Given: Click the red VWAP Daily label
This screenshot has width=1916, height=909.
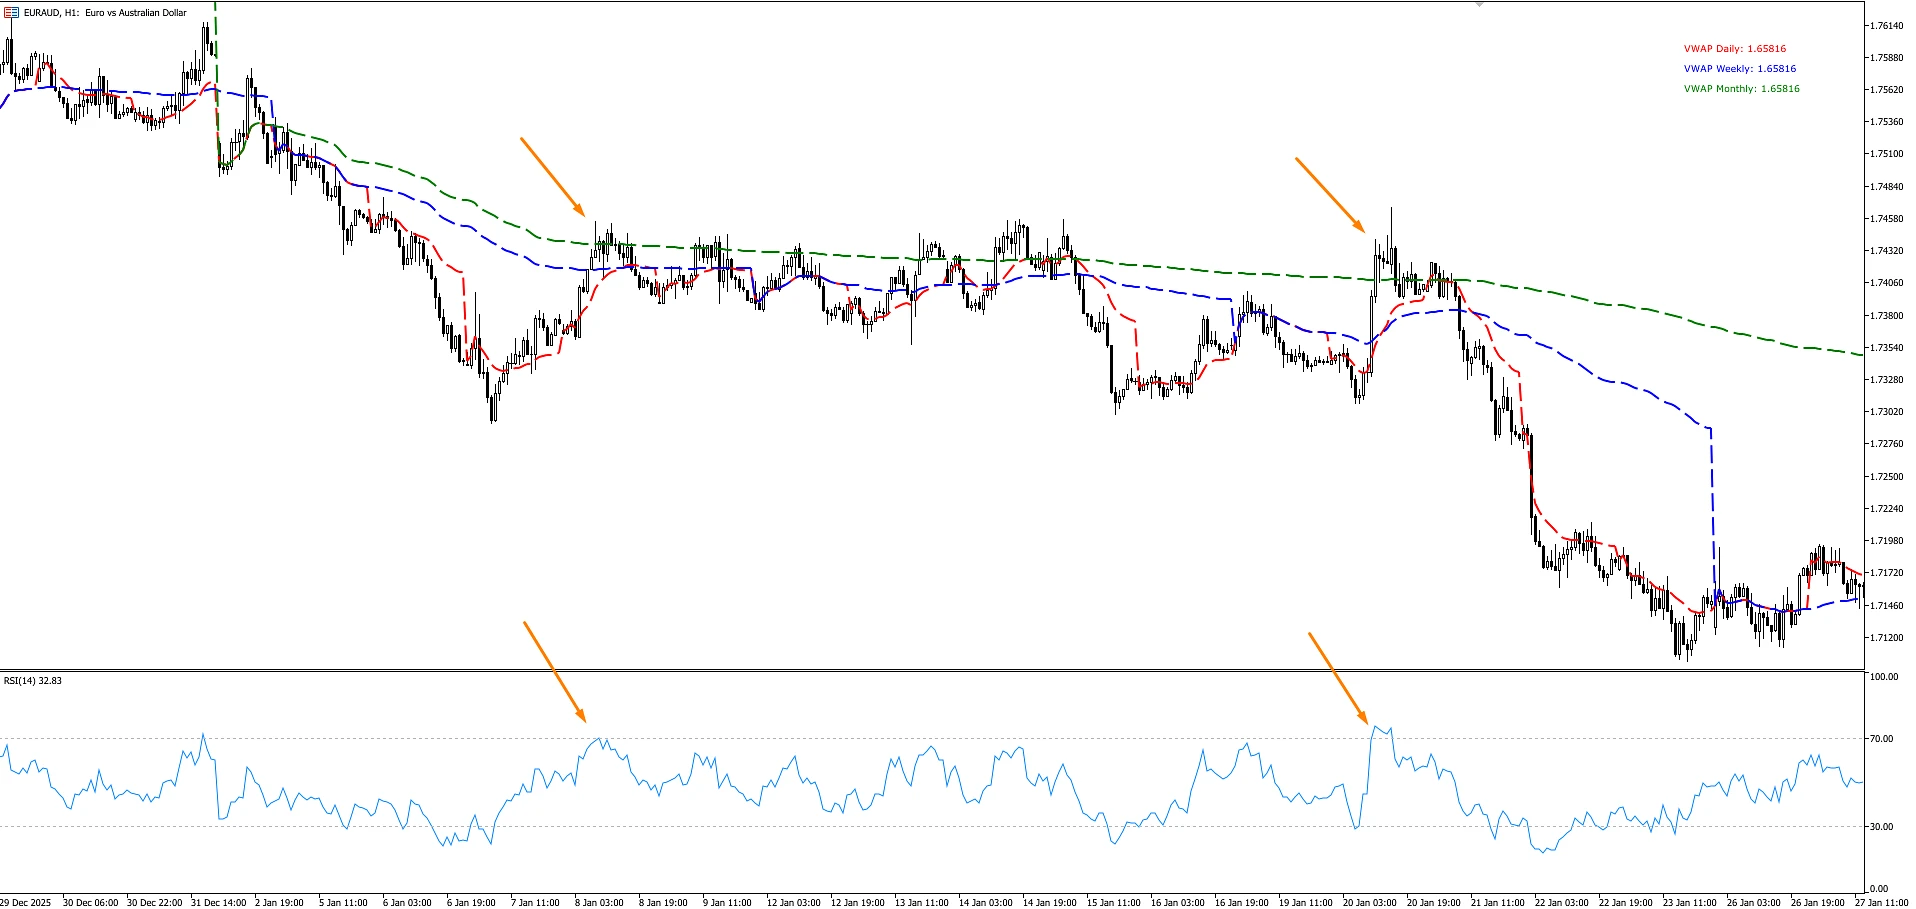Looking at the screenshot, I should [x=1734, y=49].
